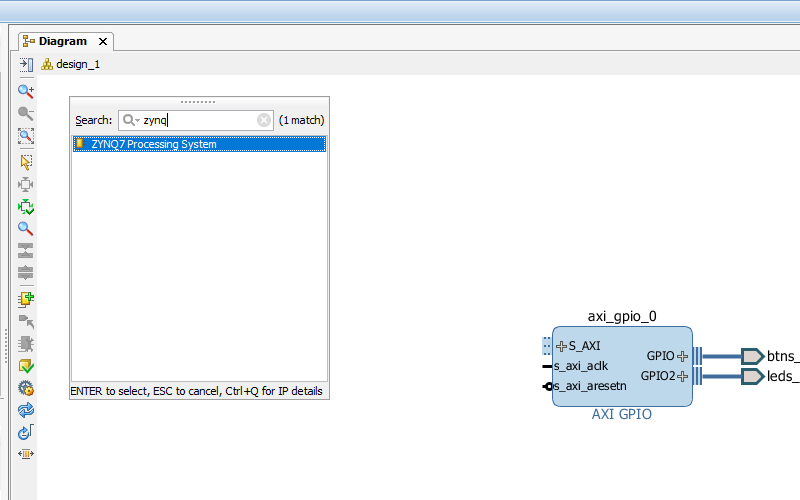
Task: Click the Make Connection icon
Action: tap(26, 322)
